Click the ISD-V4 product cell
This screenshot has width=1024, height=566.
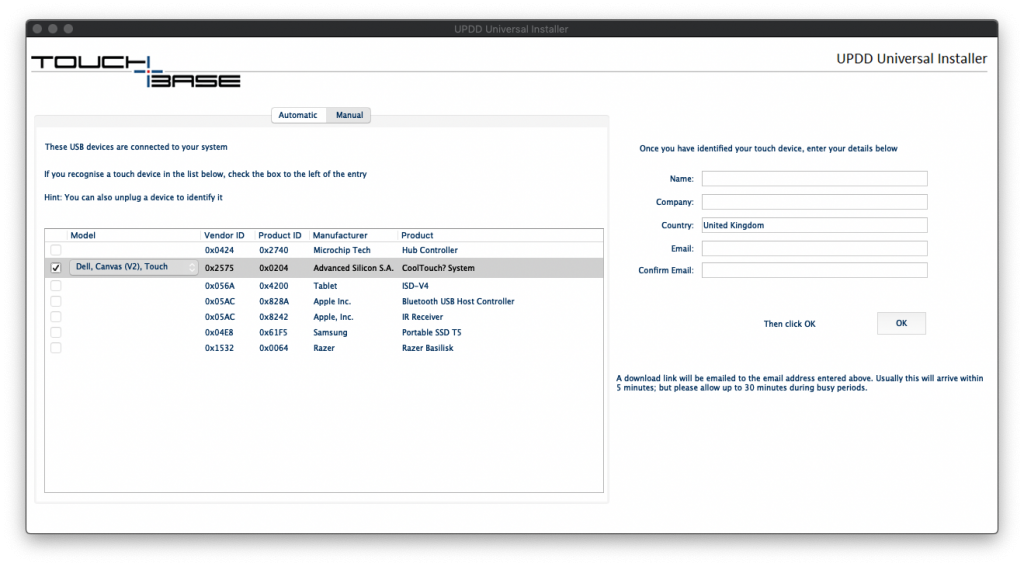click(x=415, y=286)
